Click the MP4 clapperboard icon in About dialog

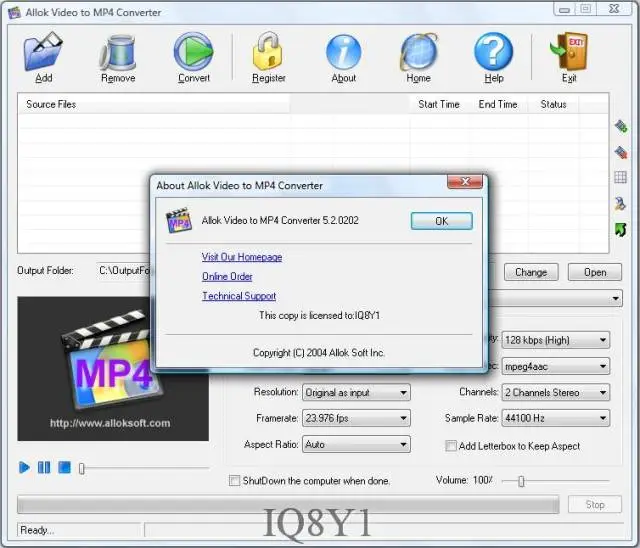(179, 220)
